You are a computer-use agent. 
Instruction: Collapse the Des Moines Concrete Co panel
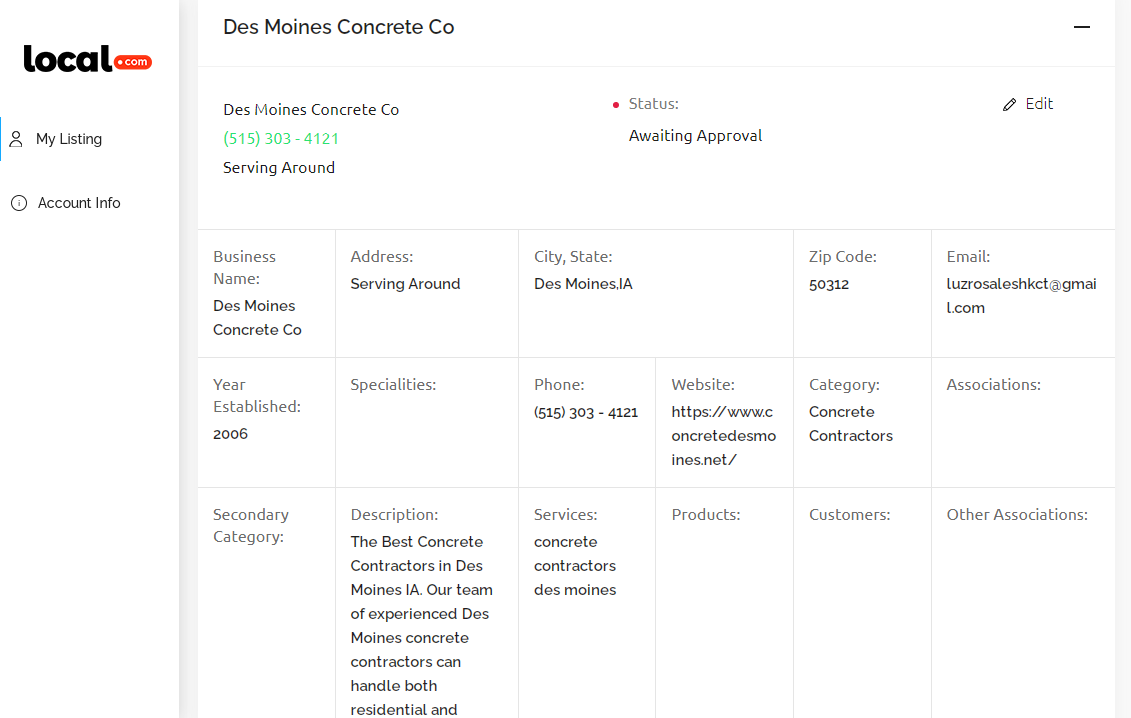click(x=1081, y=27)
